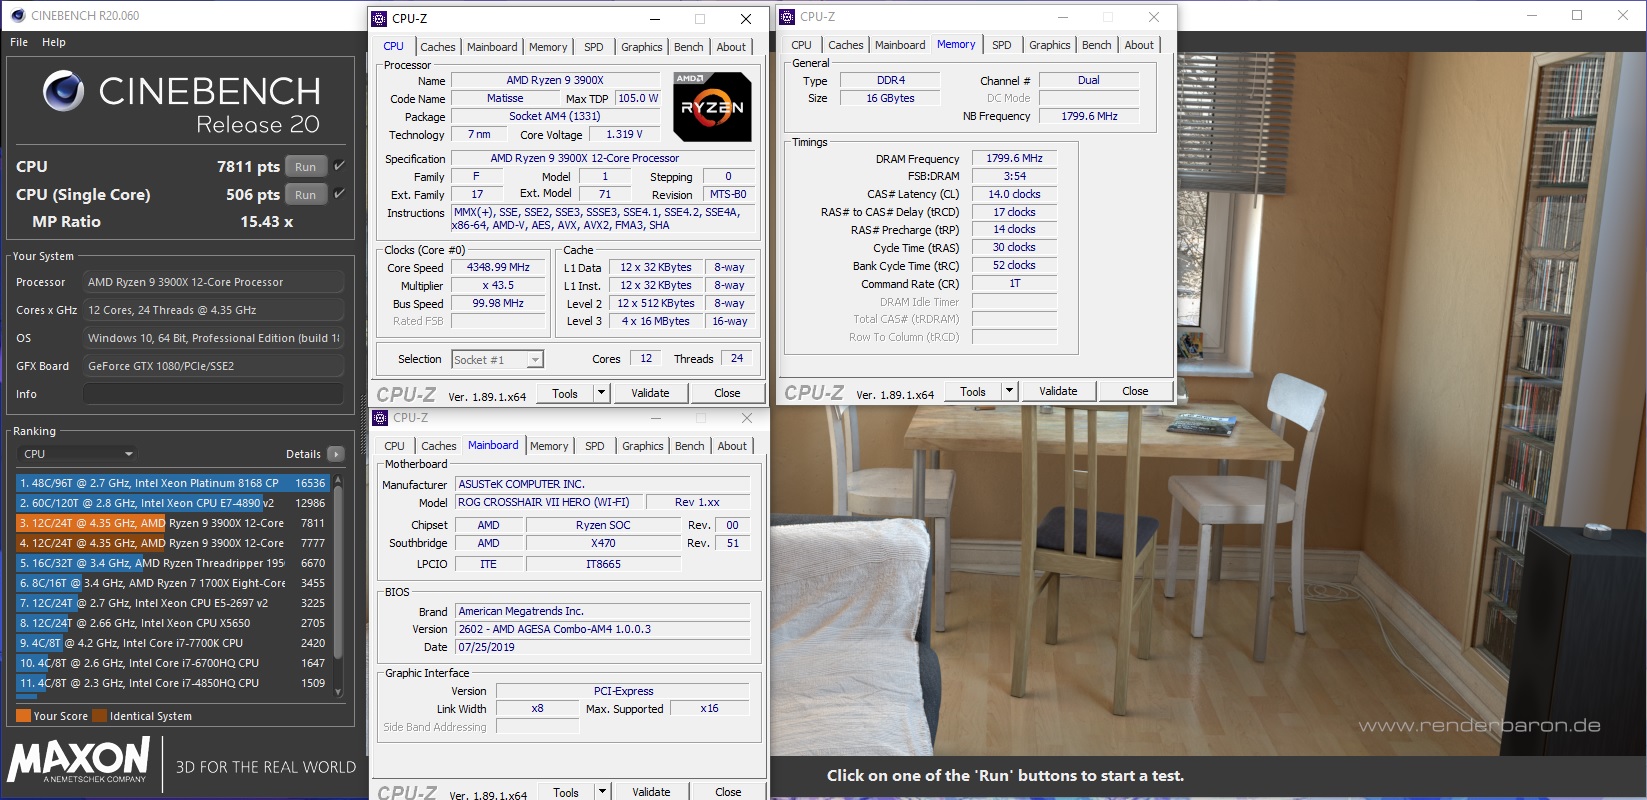Click the Memory CPU-Z window title icon

(x=787, y=16)
